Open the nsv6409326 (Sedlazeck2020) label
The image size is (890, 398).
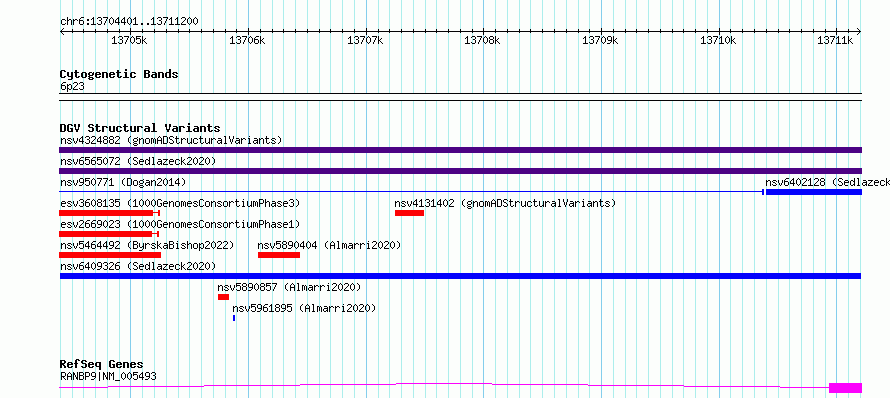[138, 266]
